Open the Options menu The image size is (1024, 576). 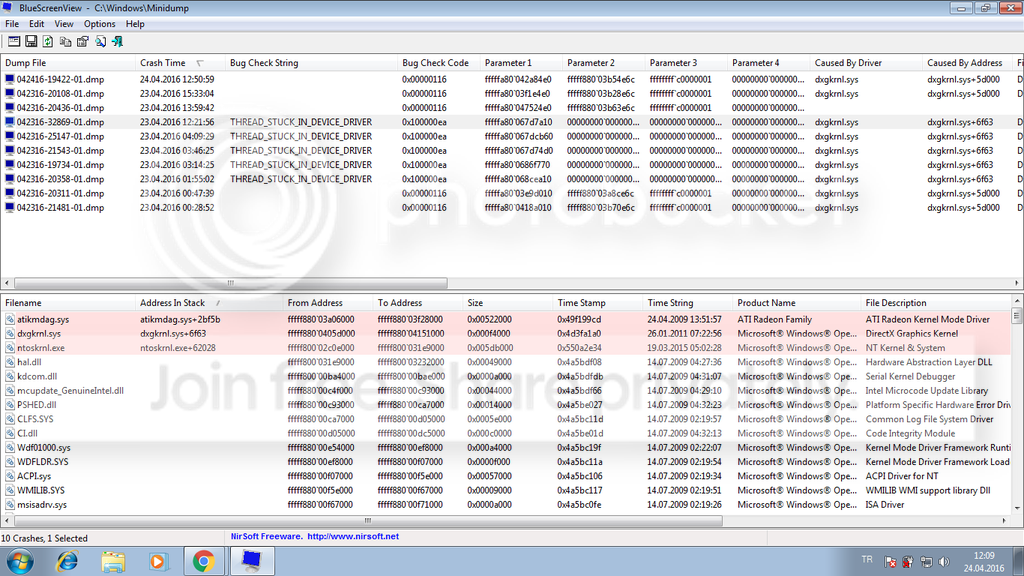99,24
